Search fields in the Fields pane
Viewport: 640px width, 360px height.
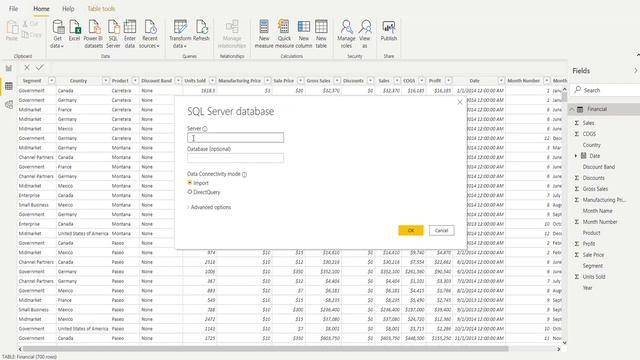605,90
